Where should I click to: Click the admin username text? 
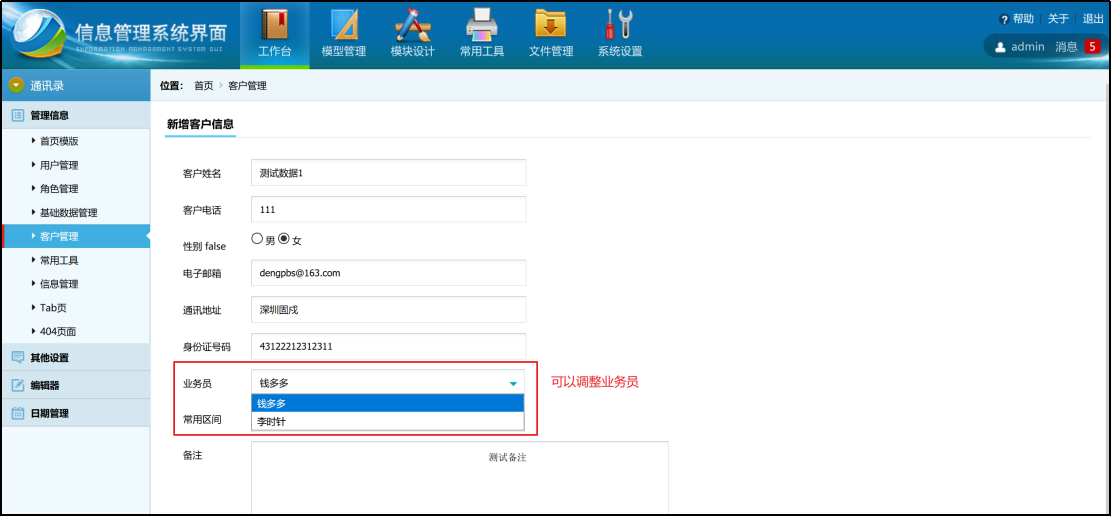point(1028,47)
